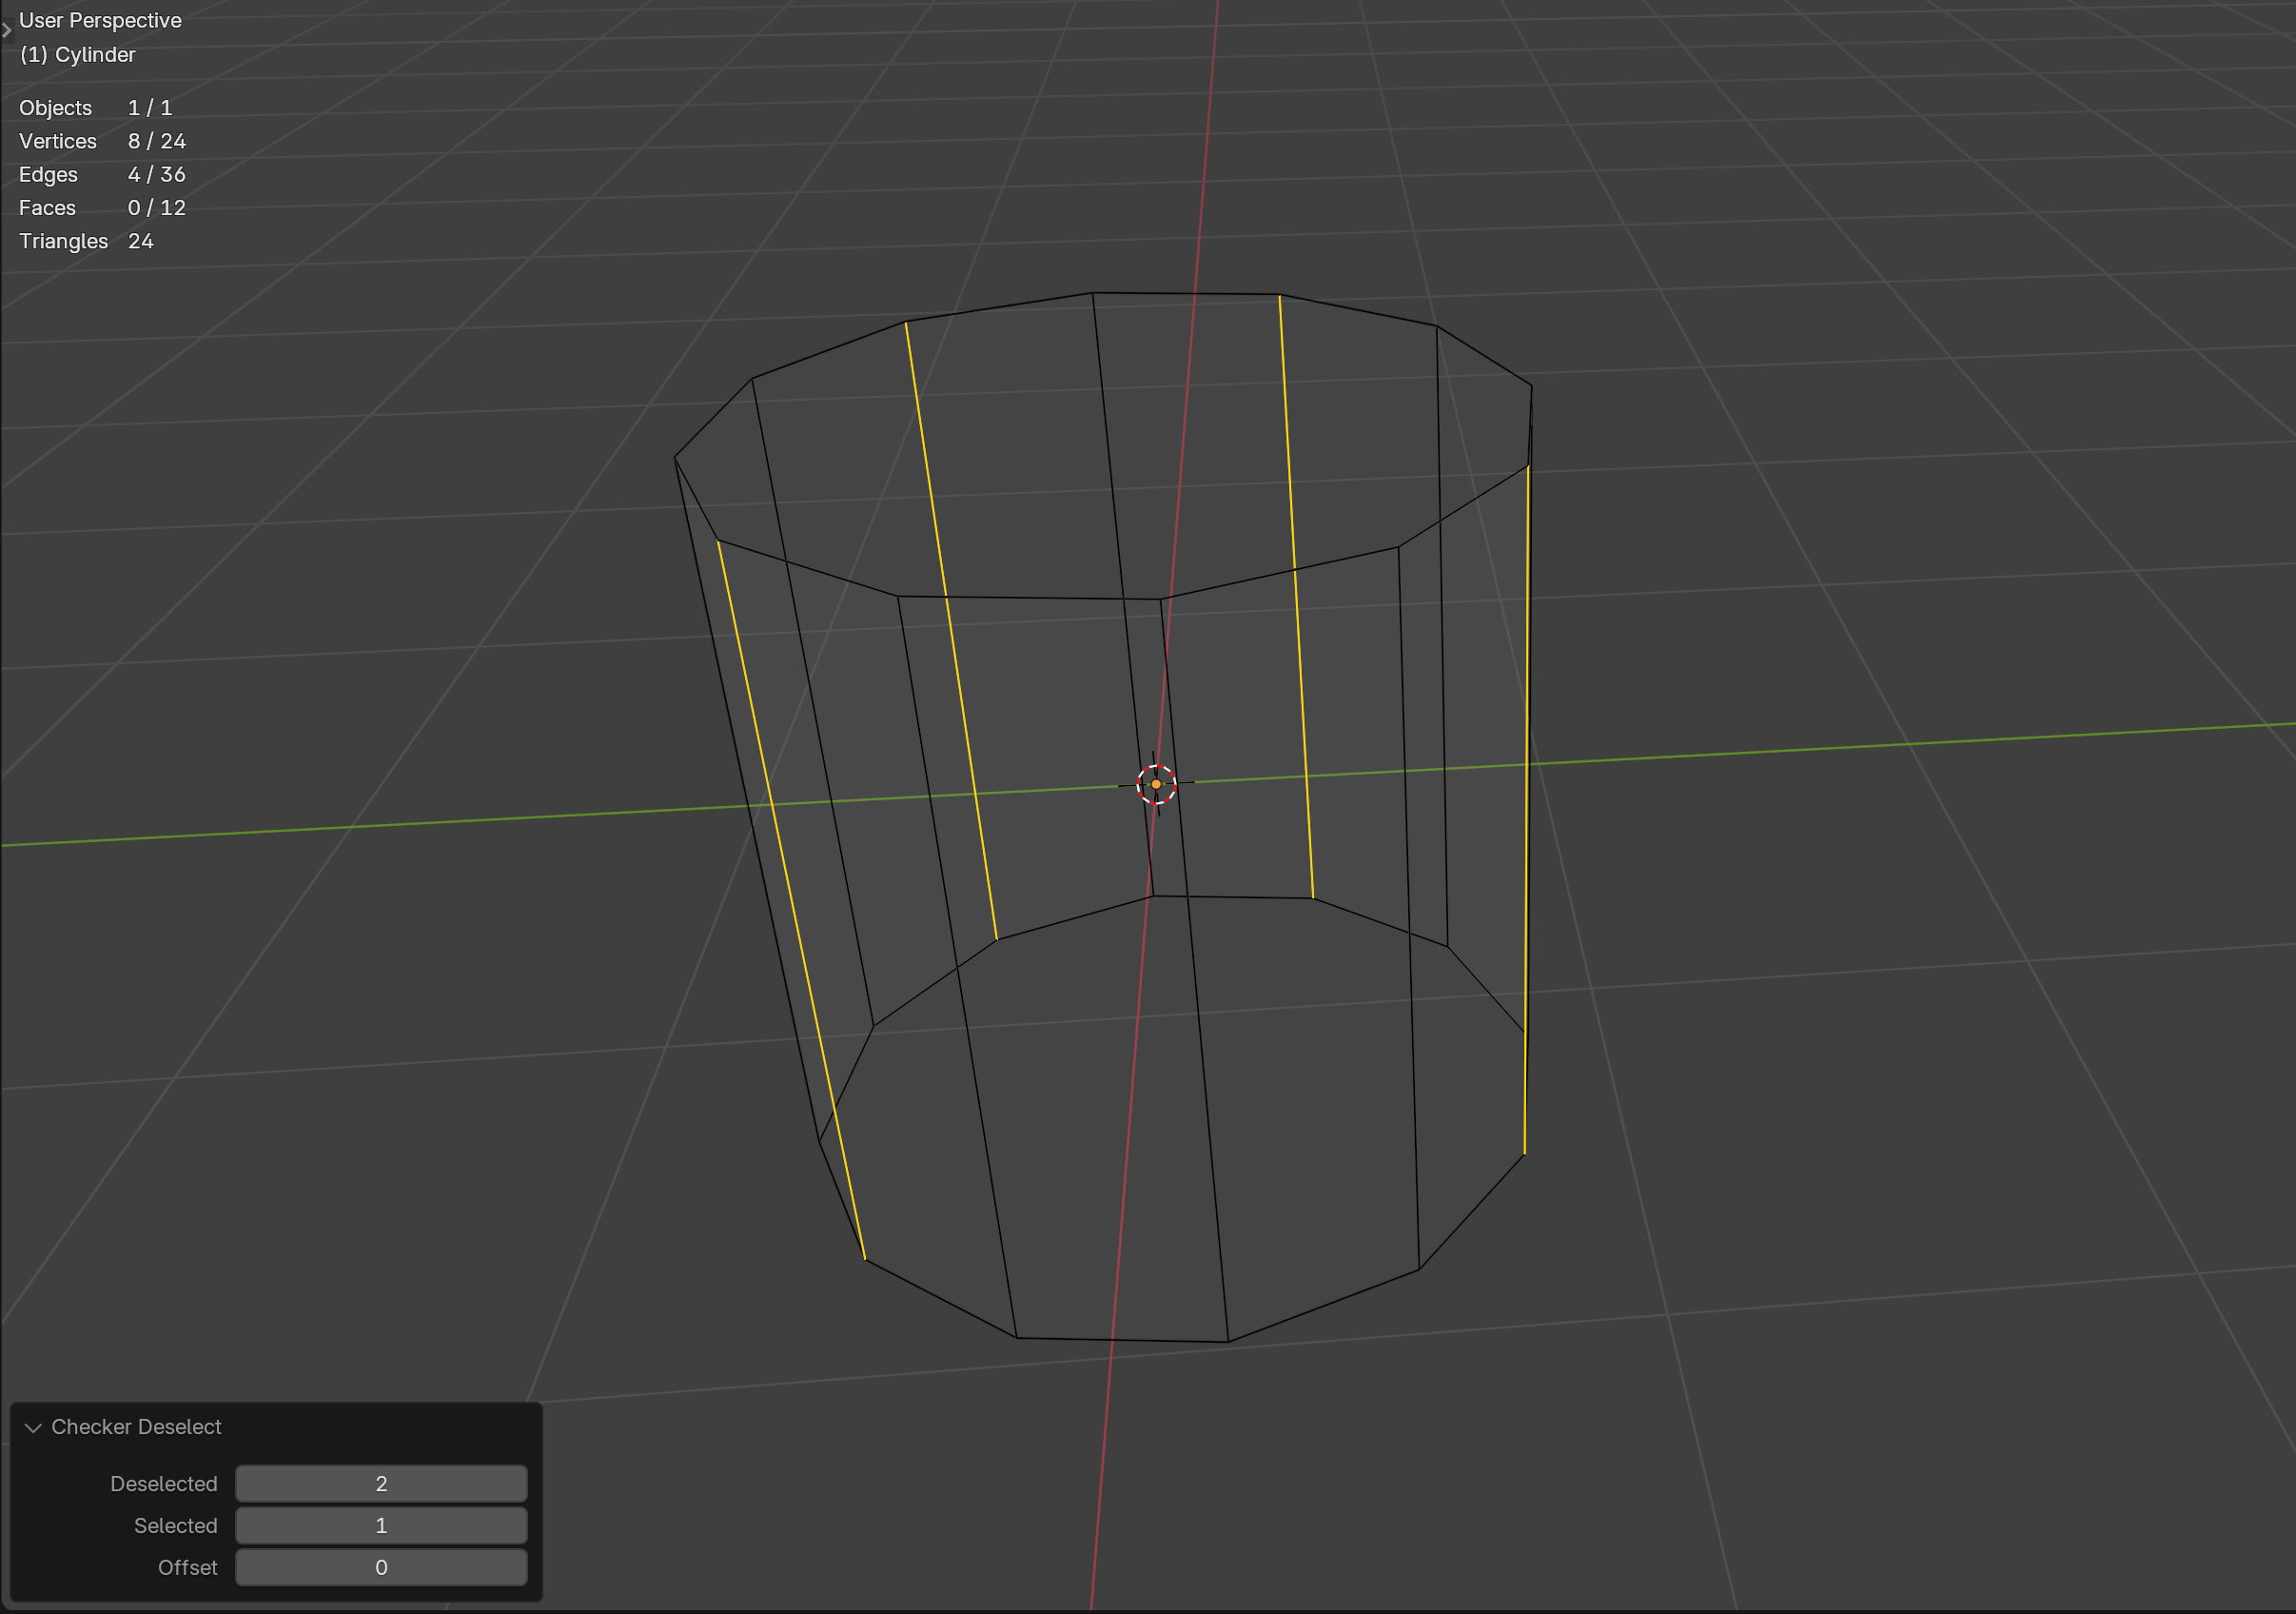Click the 3D cursor at cylinder center
The width and height of the screenshot is (2296, 1614).
click(1156, 784)
